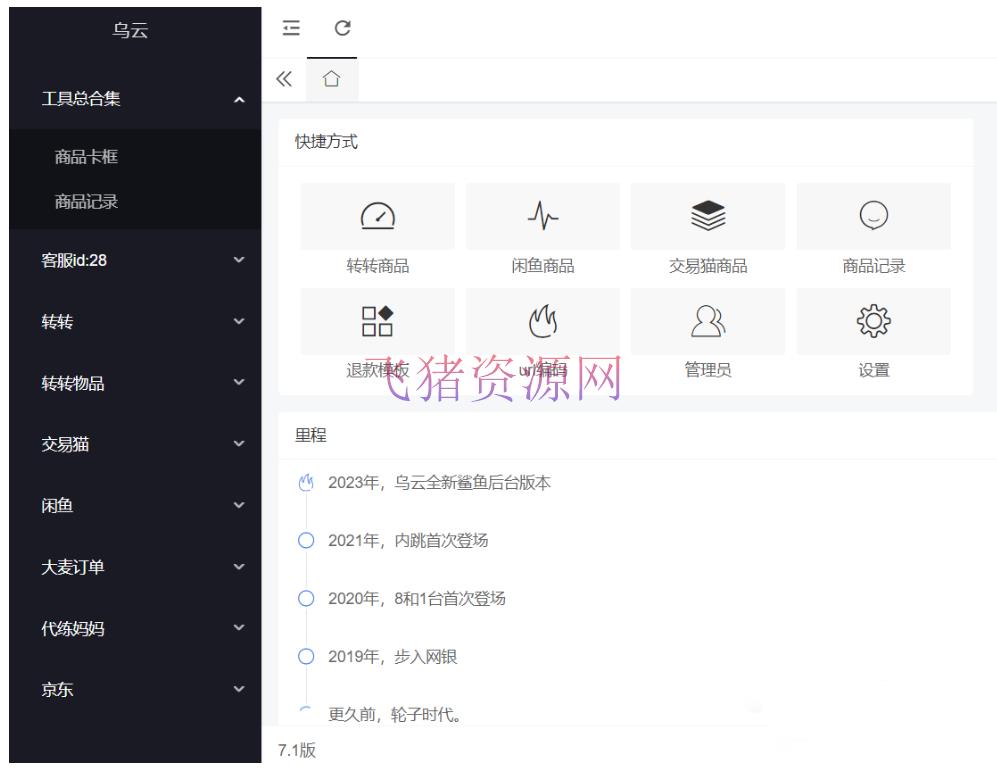Click the 大麦订单 menu label

tap(72, 567)
